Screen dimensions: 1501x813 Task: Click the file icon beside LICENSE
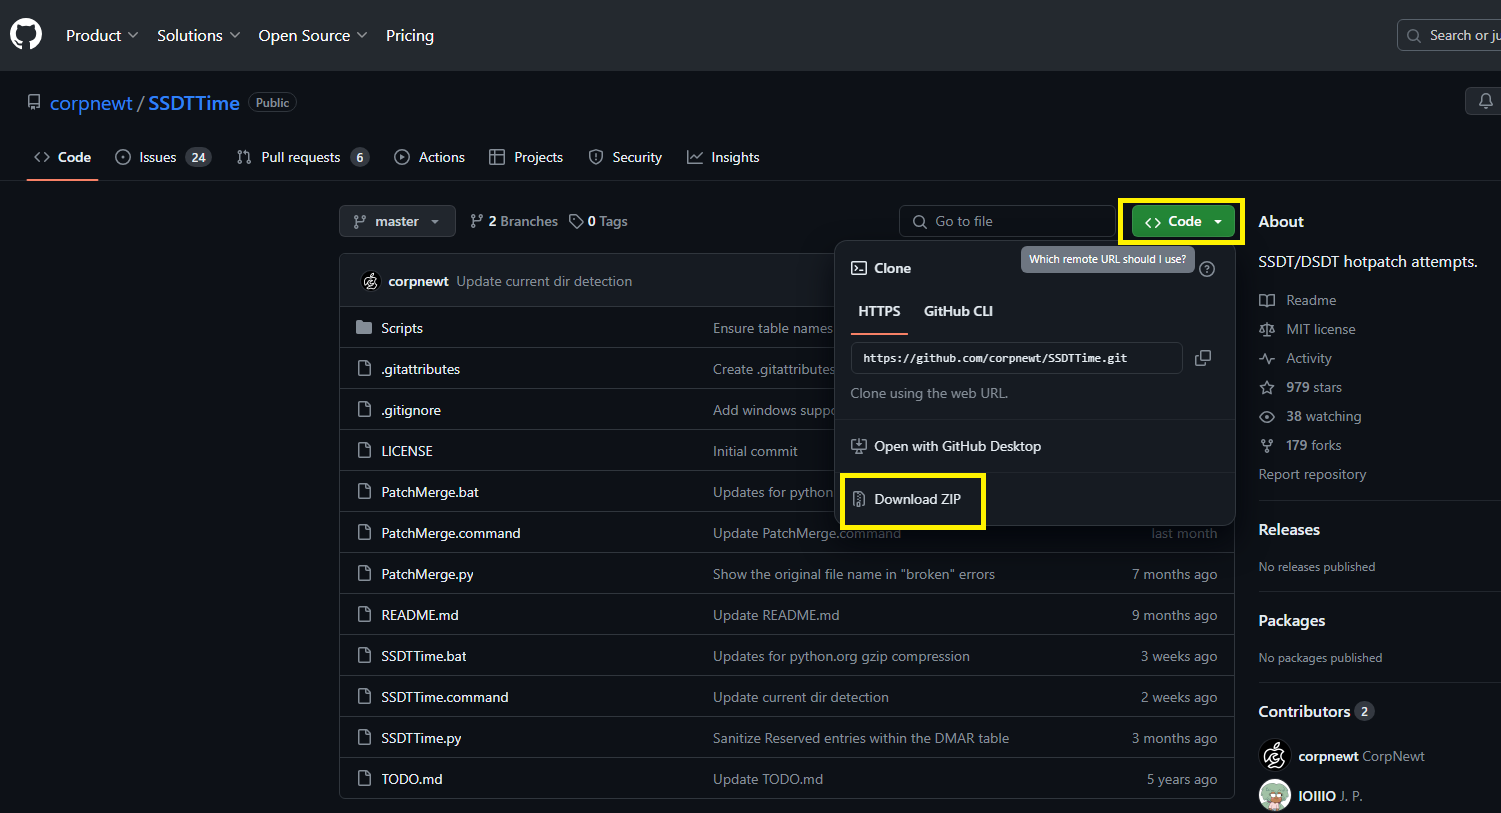pyautogui.click(x=364, y=451)
